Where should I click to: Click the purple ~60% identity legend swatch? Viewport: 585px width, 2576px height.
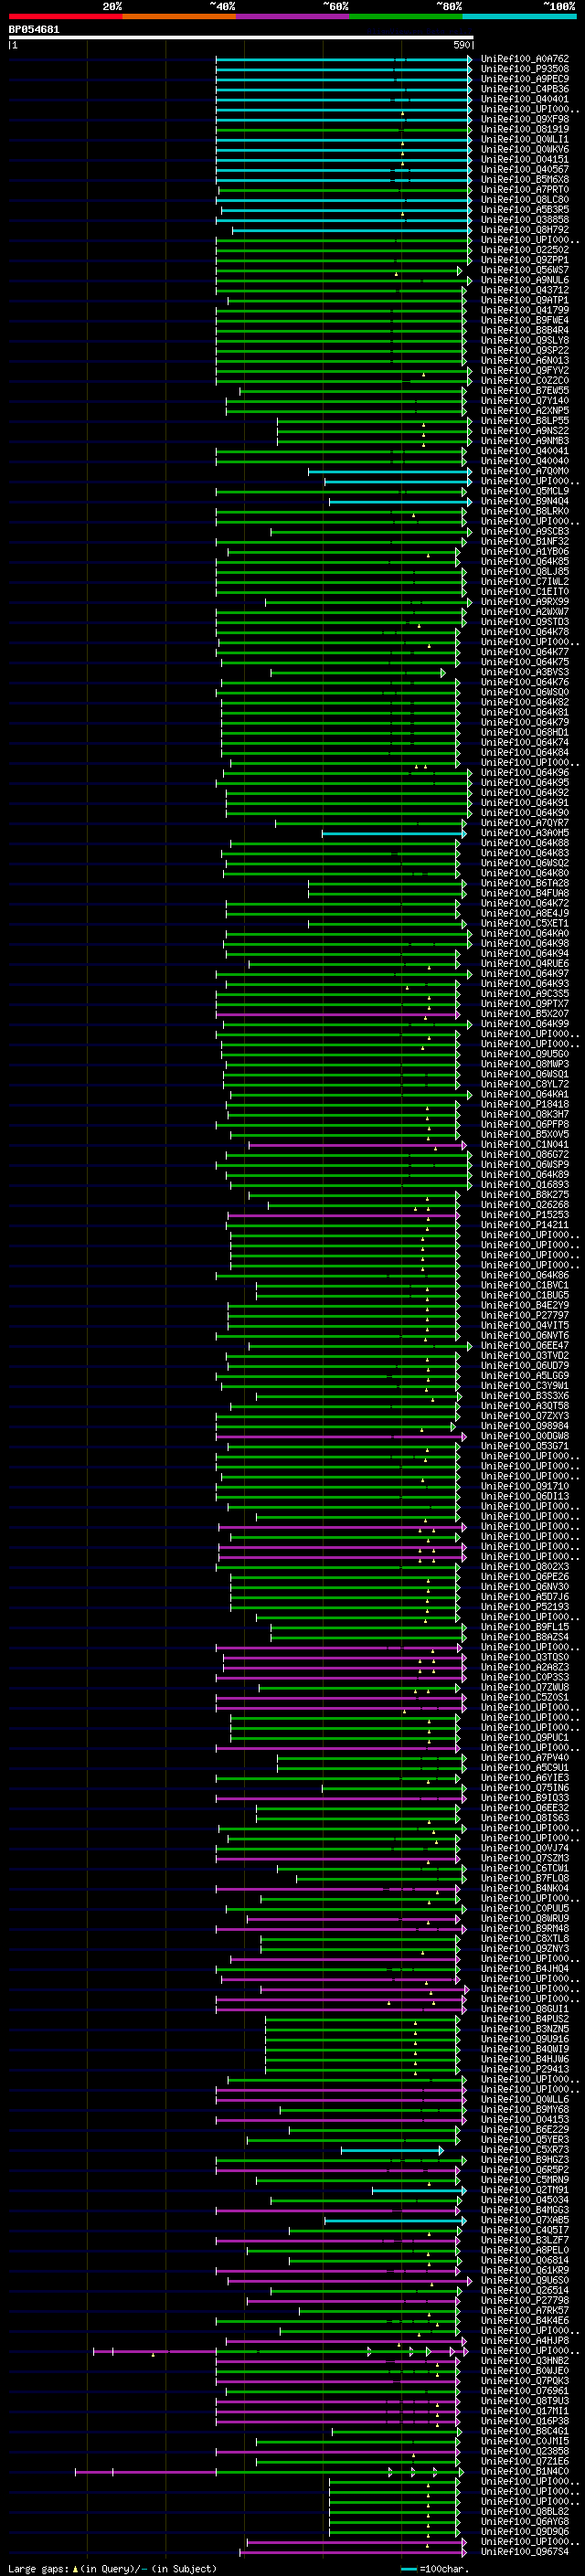(293, 16)
